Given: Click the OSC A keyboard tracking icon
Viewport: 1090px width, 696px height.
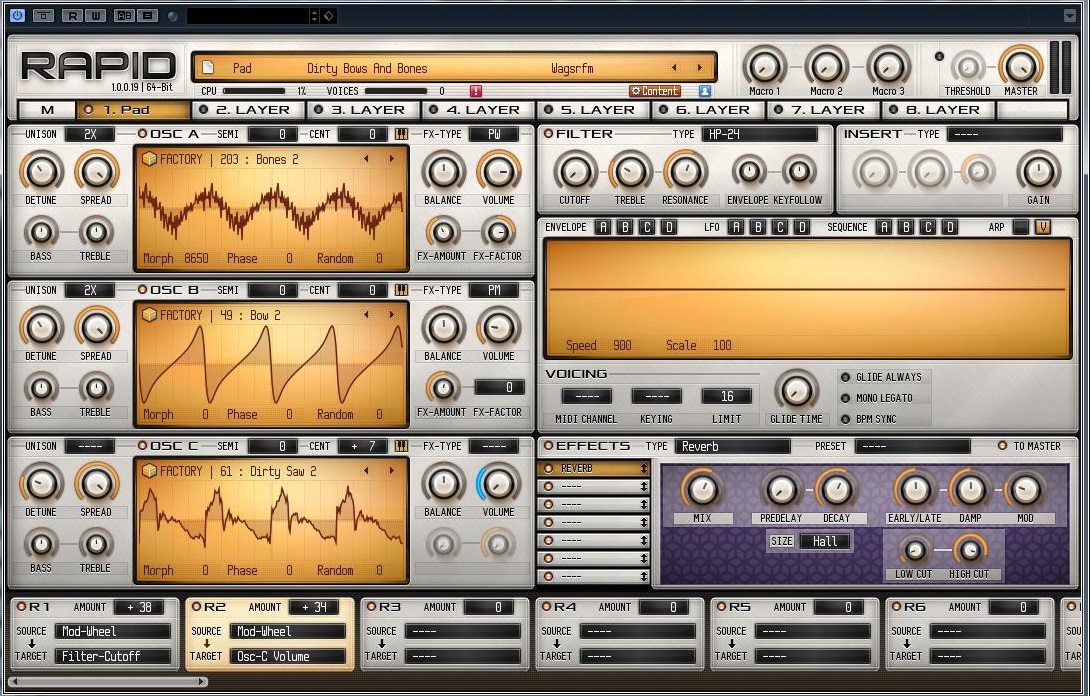Looking at the screenshot, I should [x=401, y=134].
